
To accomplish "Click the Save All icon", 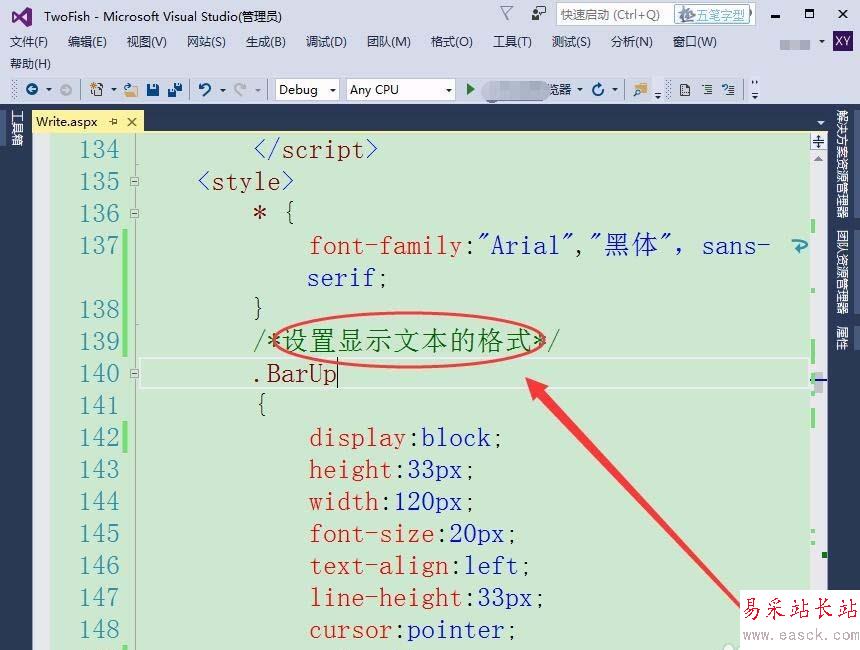I will coord(175,89).
